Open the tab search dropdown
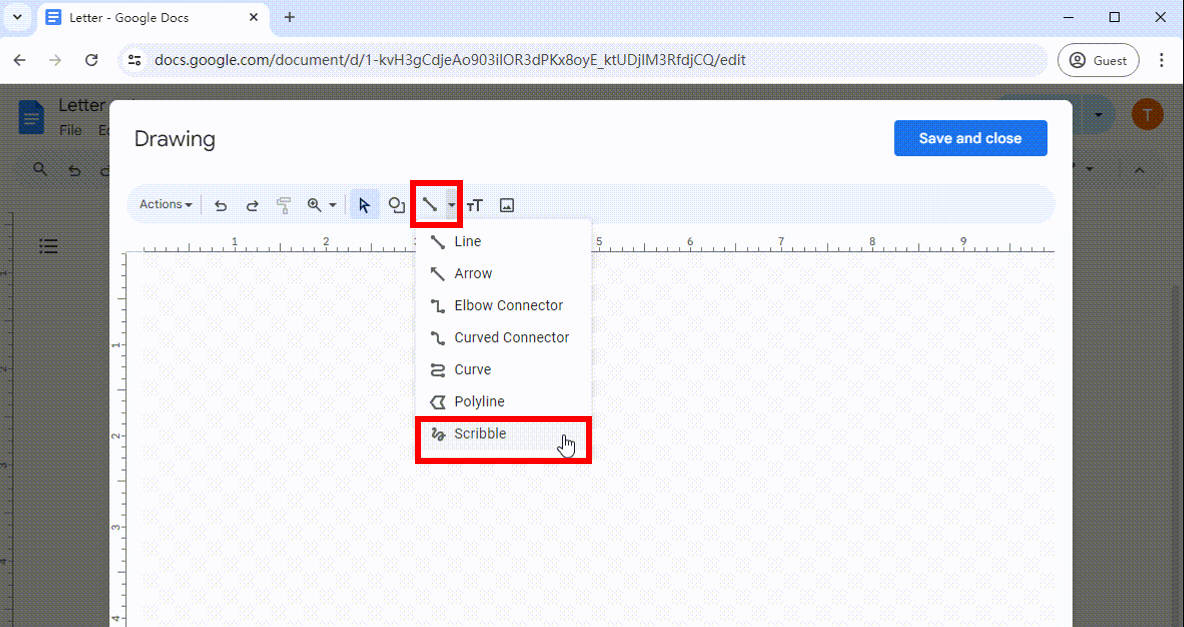Viewport: 1184px width, 627px height. pos(17,17)
